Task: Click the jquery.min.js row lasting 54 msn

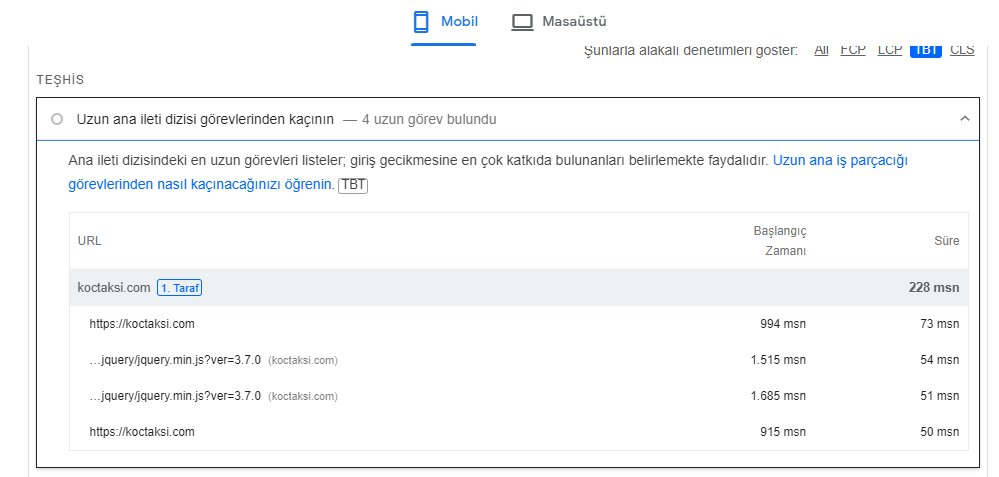Action: click(x=519, y=360)
